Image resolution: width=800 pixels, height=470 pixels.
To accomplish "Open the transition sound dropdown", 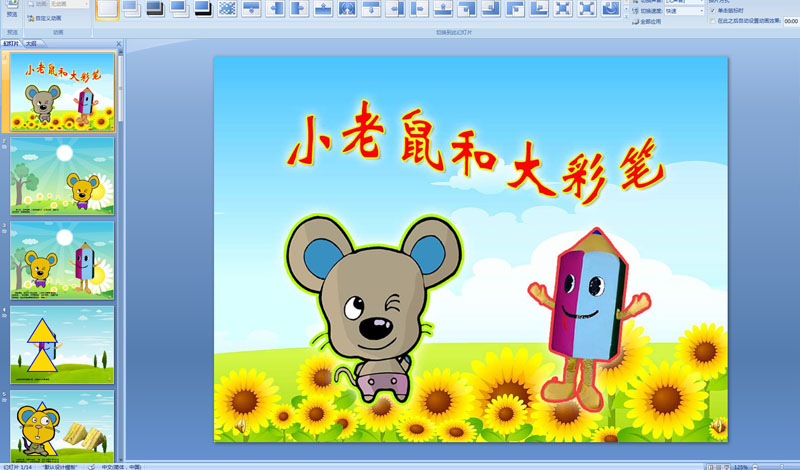I will point(685,2).
